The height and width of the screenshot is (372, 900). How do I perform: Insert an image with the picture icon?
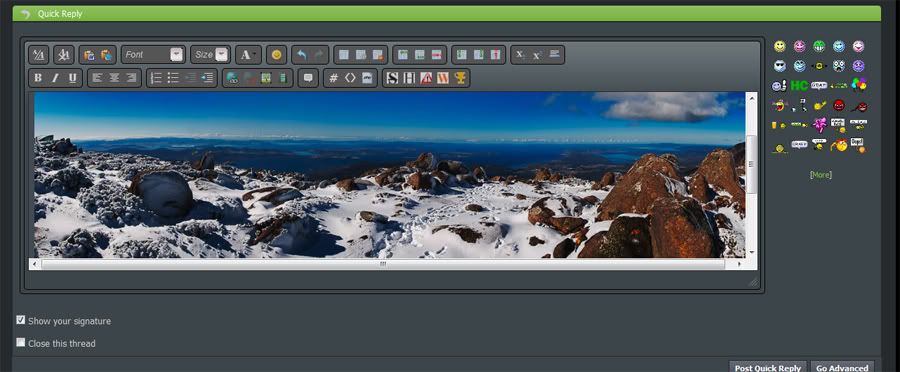[x=266, y=78]
